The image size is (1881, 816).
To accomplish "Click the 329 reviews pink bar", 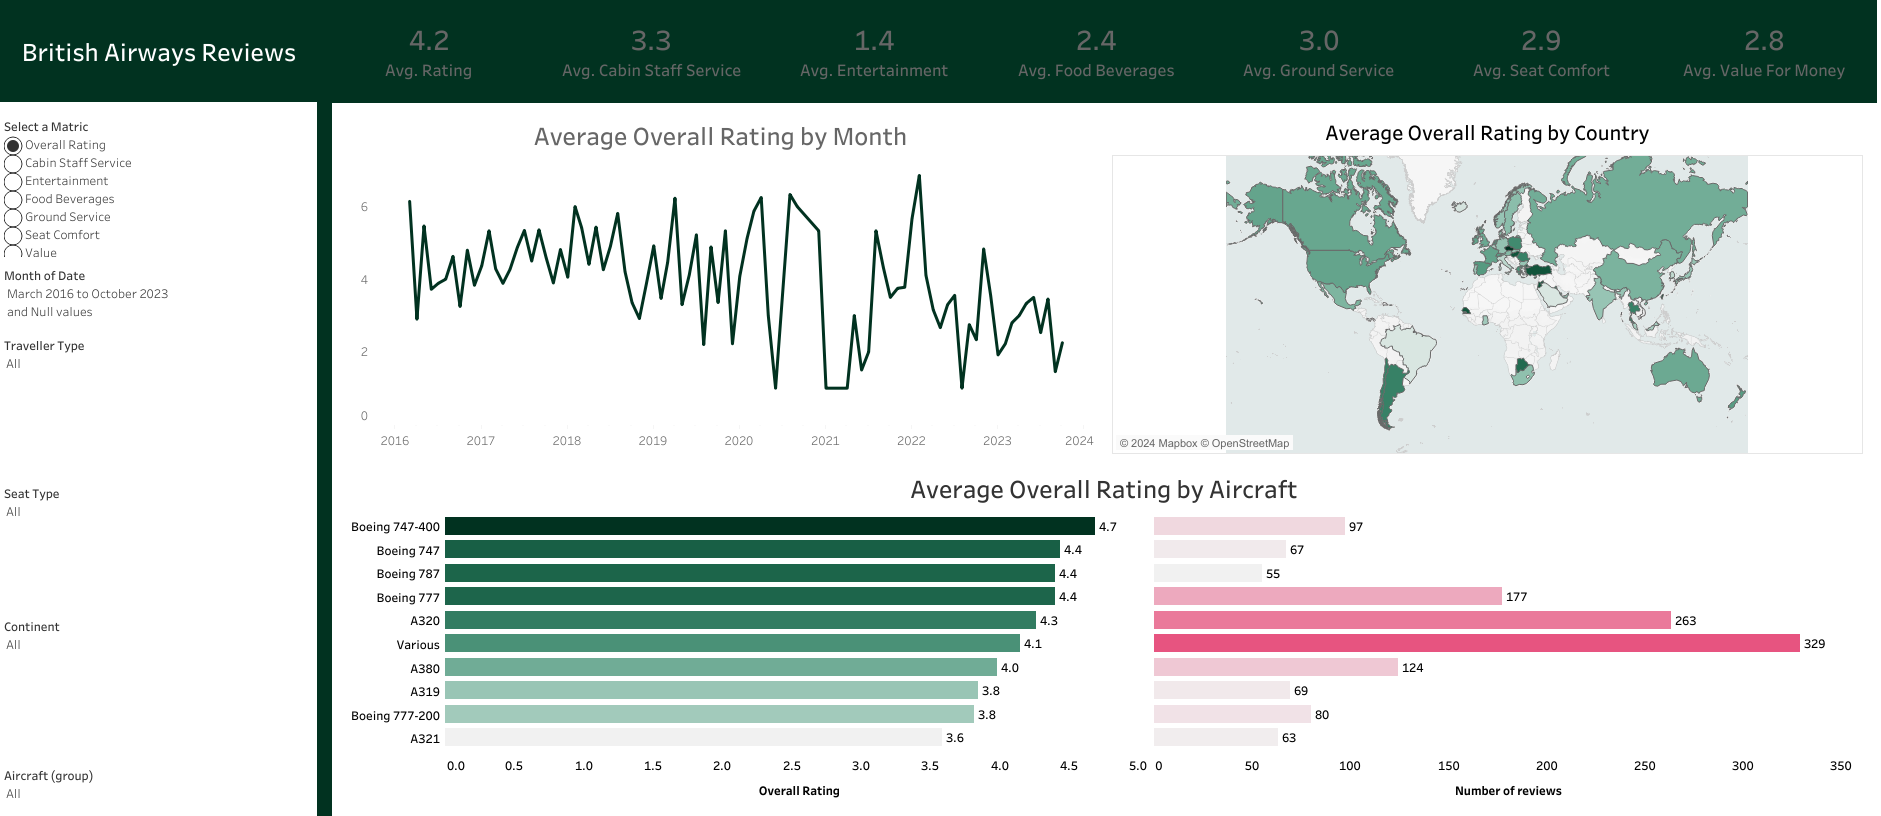I will click(1477, 643).
